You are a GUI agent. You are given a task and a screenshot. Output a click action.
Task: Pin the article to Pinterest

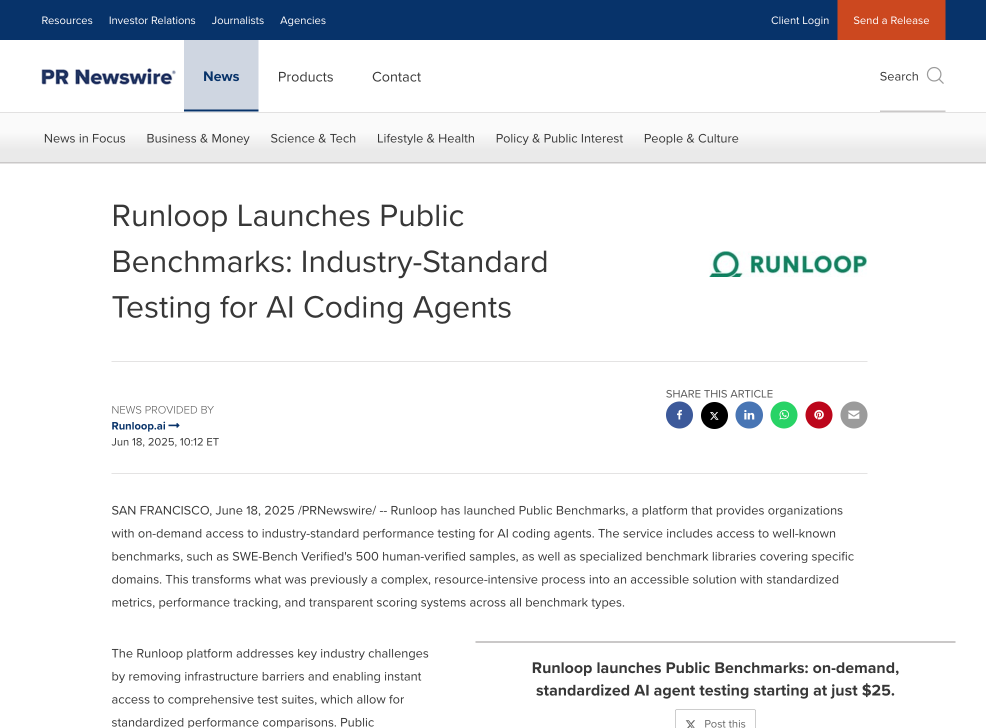tap(819, 415)
